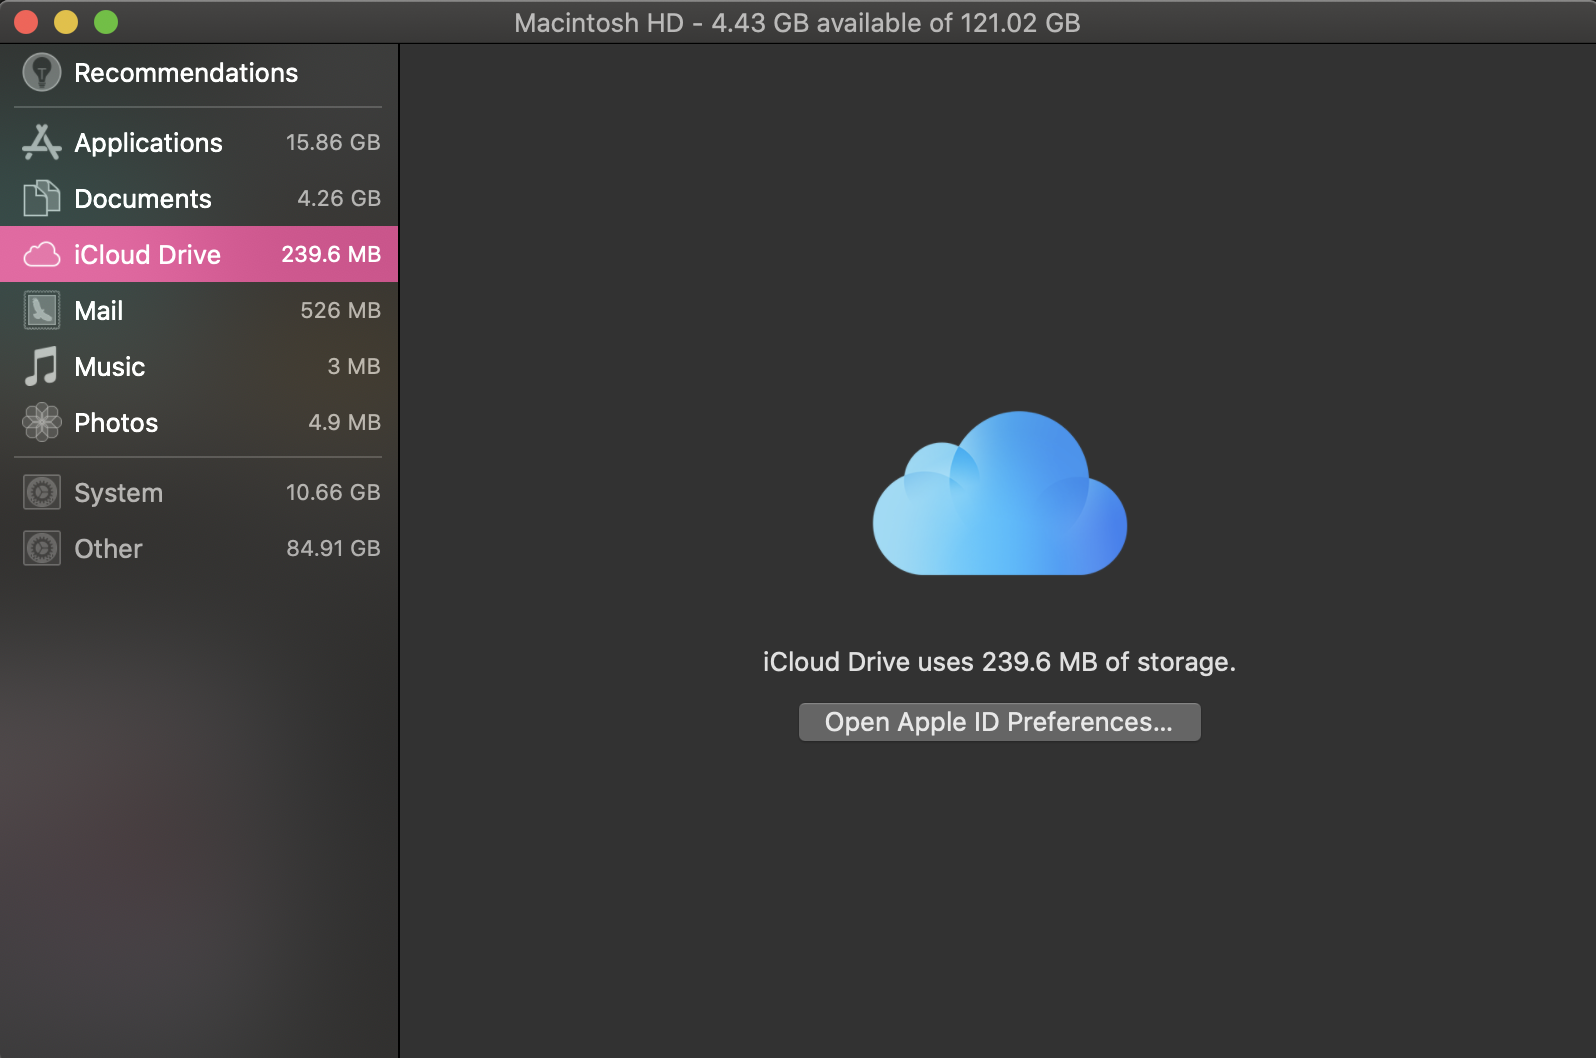
Task: Show the Documents category
Action: pos(143,199)
